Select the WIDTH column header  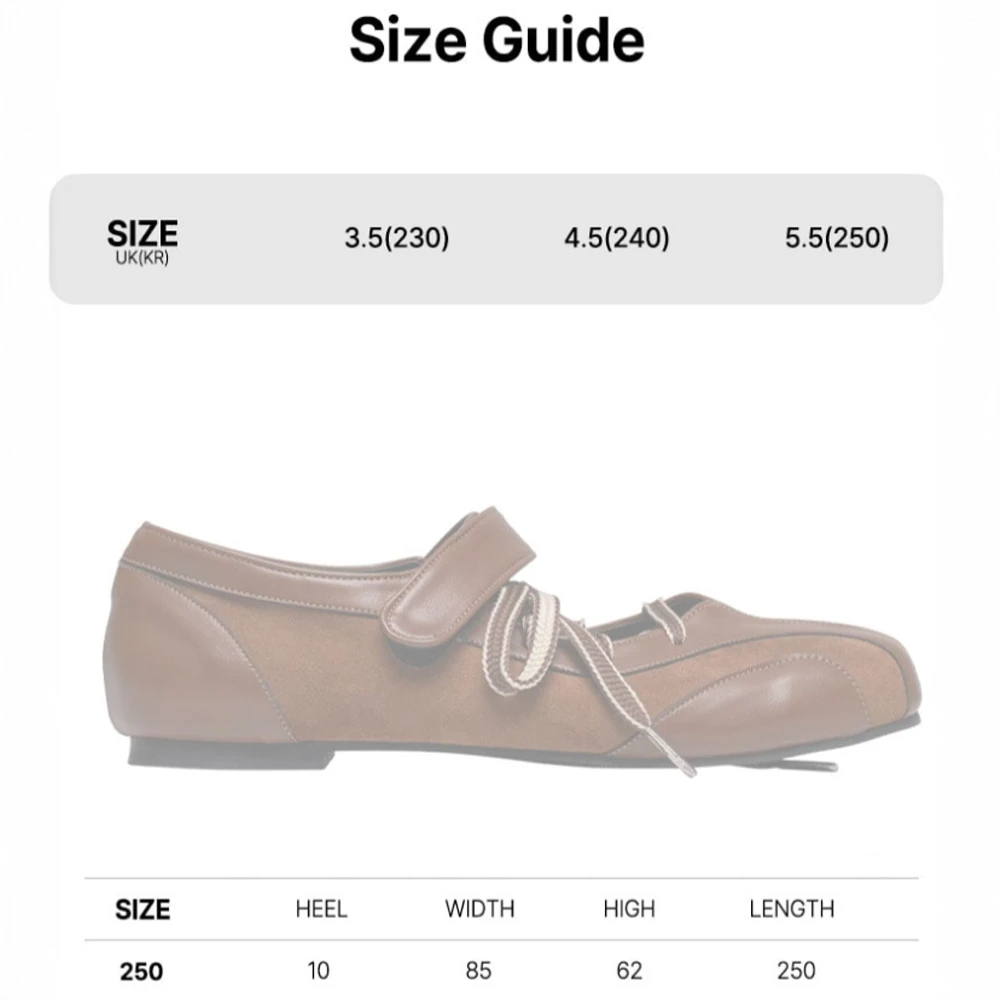(x=480, y=909)
